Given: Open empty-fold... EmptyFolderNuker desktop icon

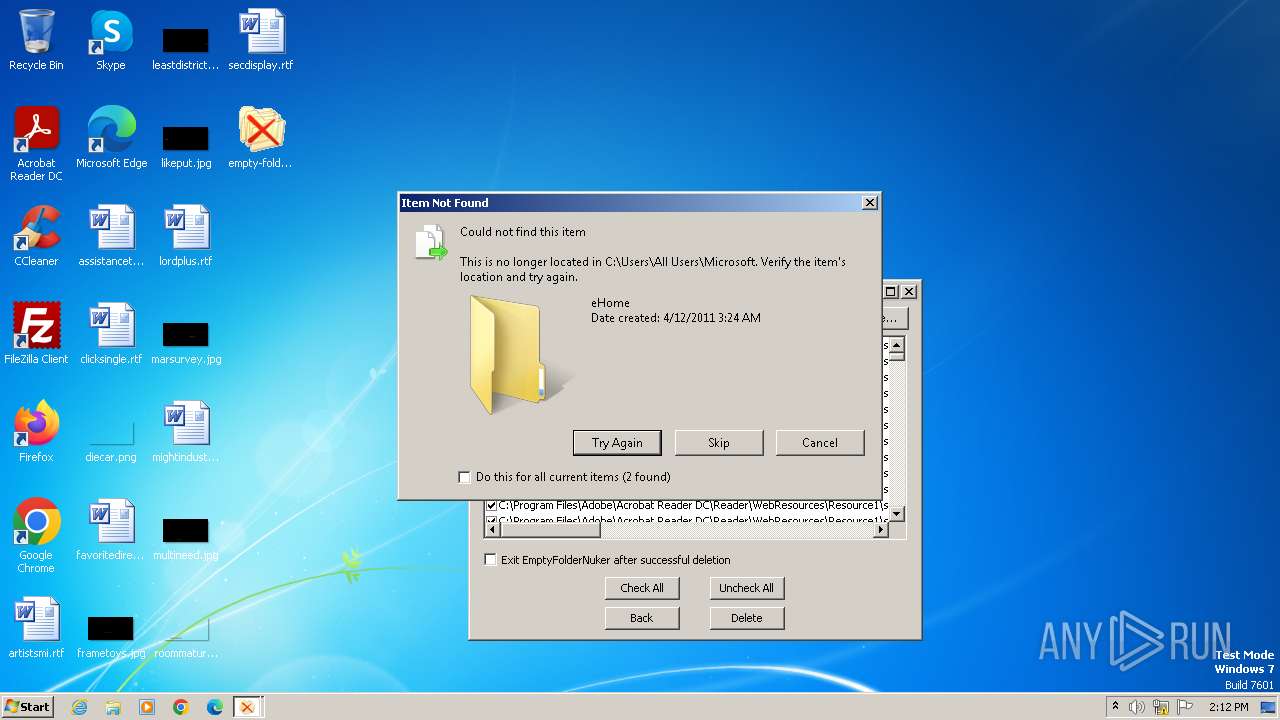Looking at the screenshot, I should click(261, 138).
